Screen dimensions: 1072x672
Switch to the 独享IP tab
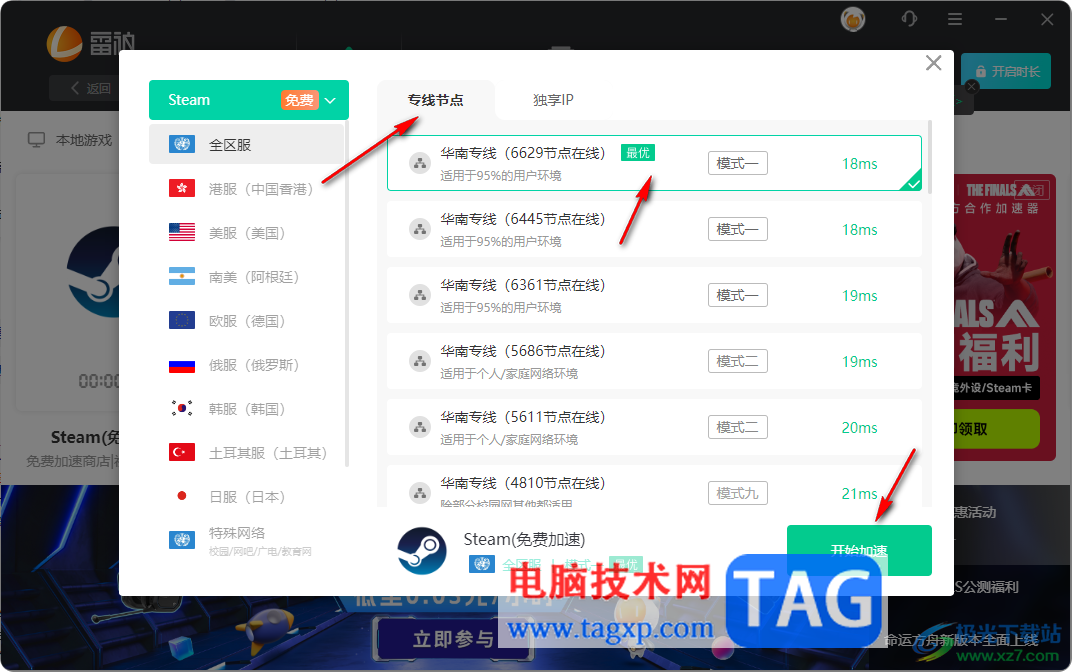(553, 100)
